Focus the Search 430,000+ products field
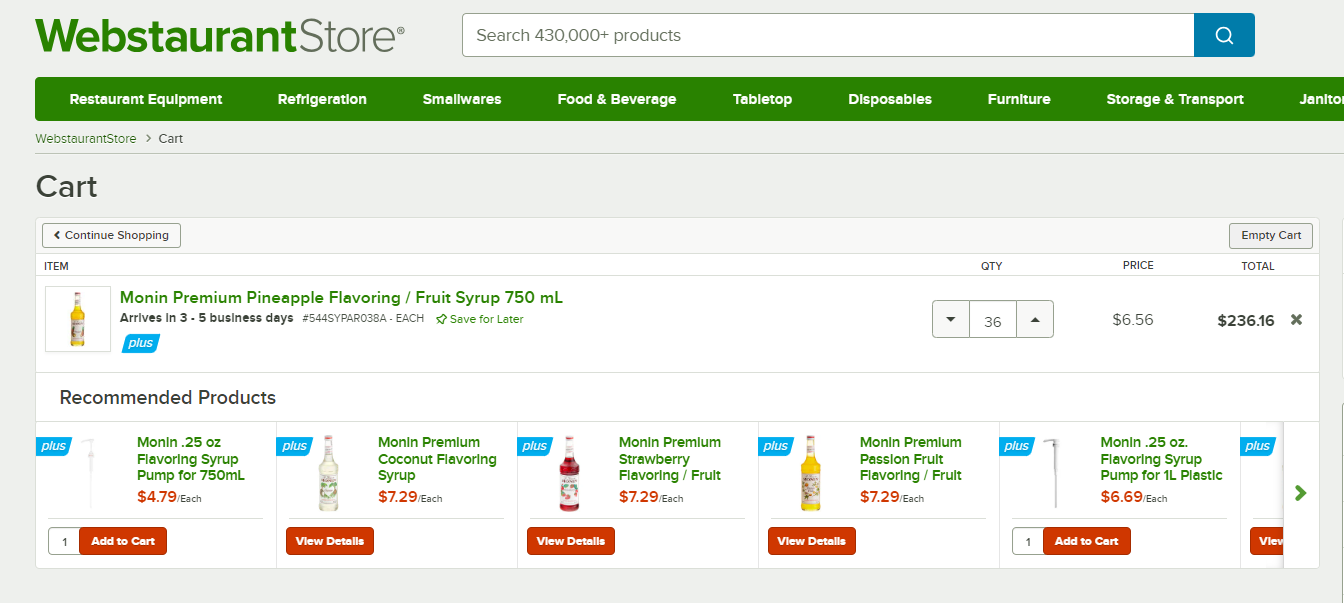This screenshot has height=603, width=1344. click(x=828, y=35)
